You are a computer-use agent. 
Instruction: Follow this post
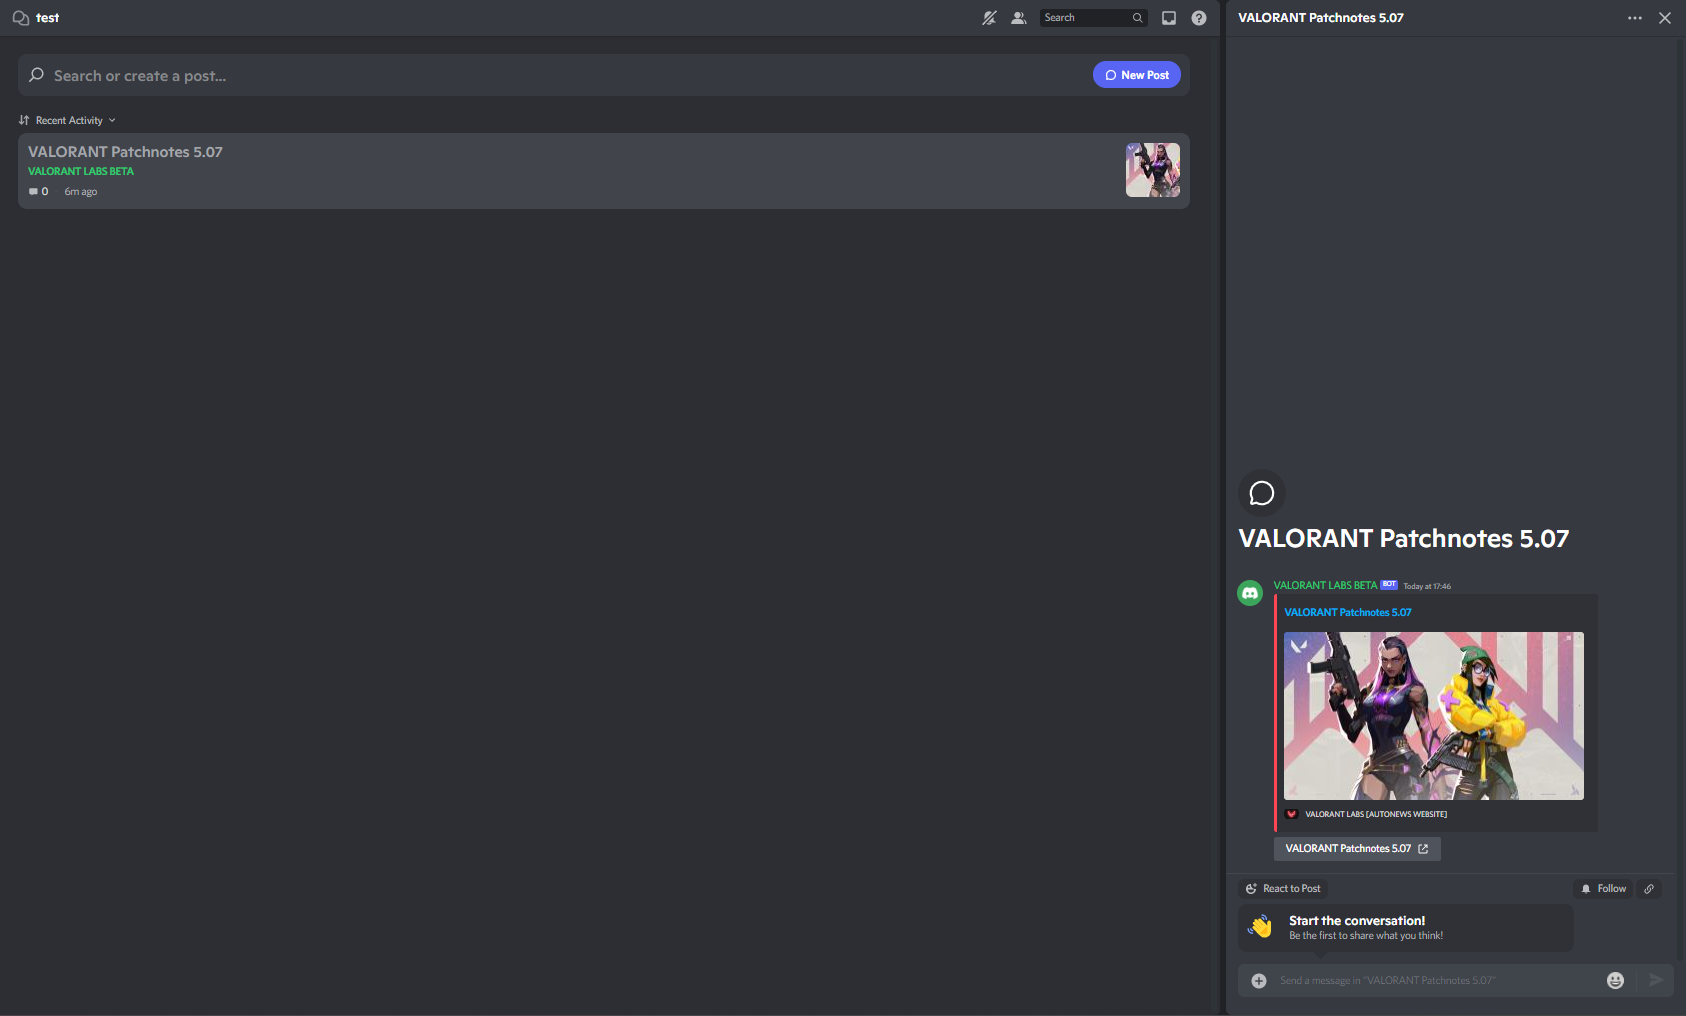[1603, 888]
